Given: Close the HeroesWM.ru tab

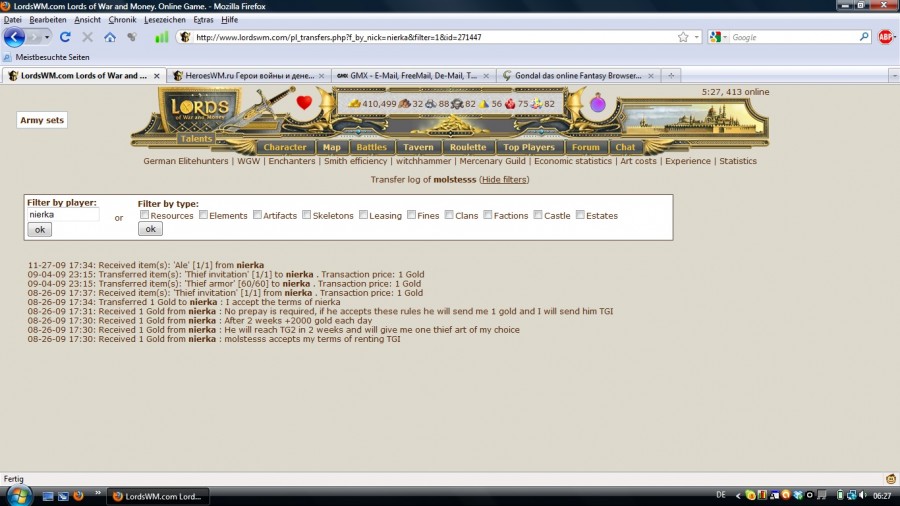Looking at the screenshot, I should pyautogui.click(x=321, y=76).
